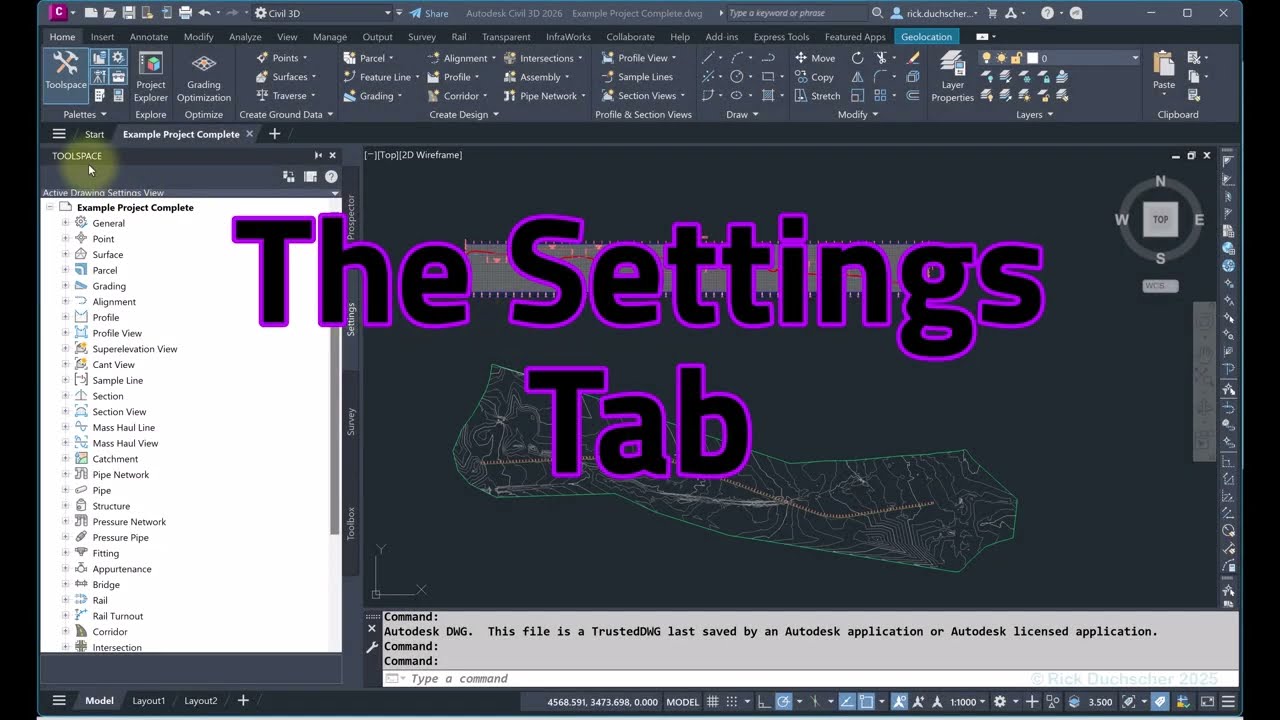Expand the Alignment settings node
Screen dimensions: 1280x720
click(66, 301)
